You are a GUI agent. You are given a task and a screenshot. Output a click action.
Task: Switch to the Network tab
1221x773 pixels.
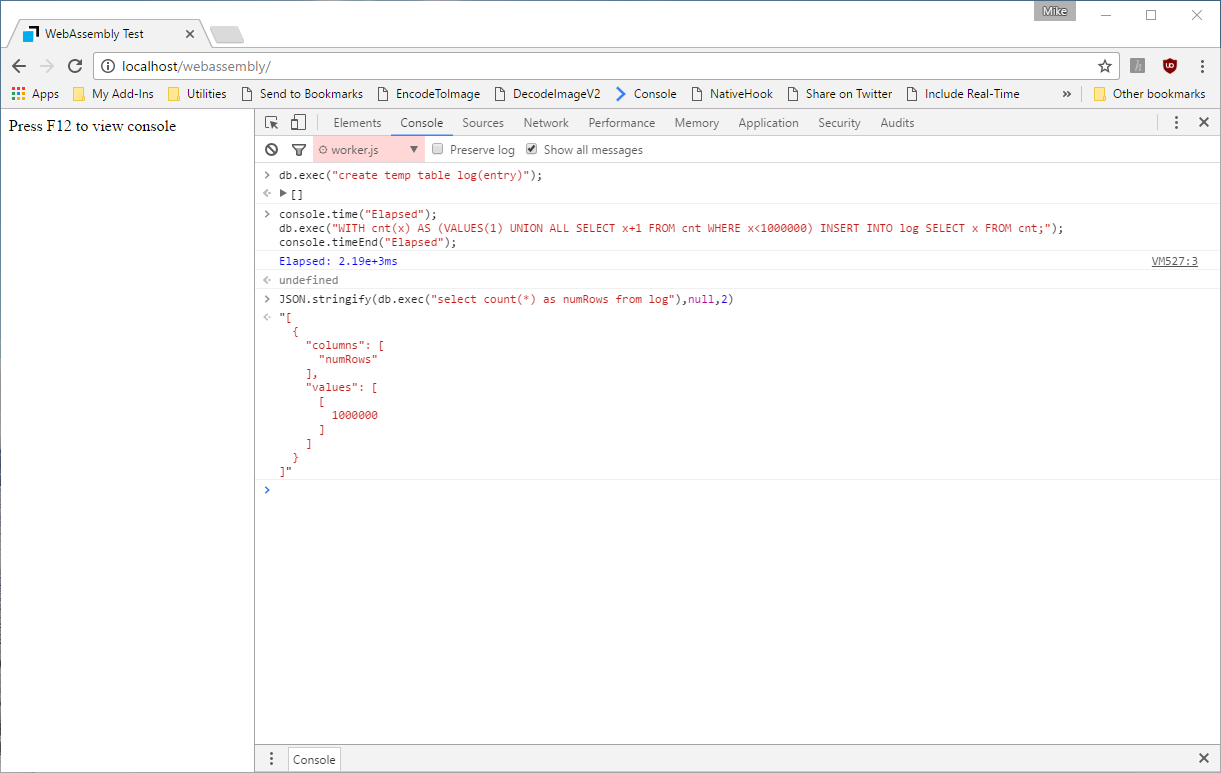point(546,123)
